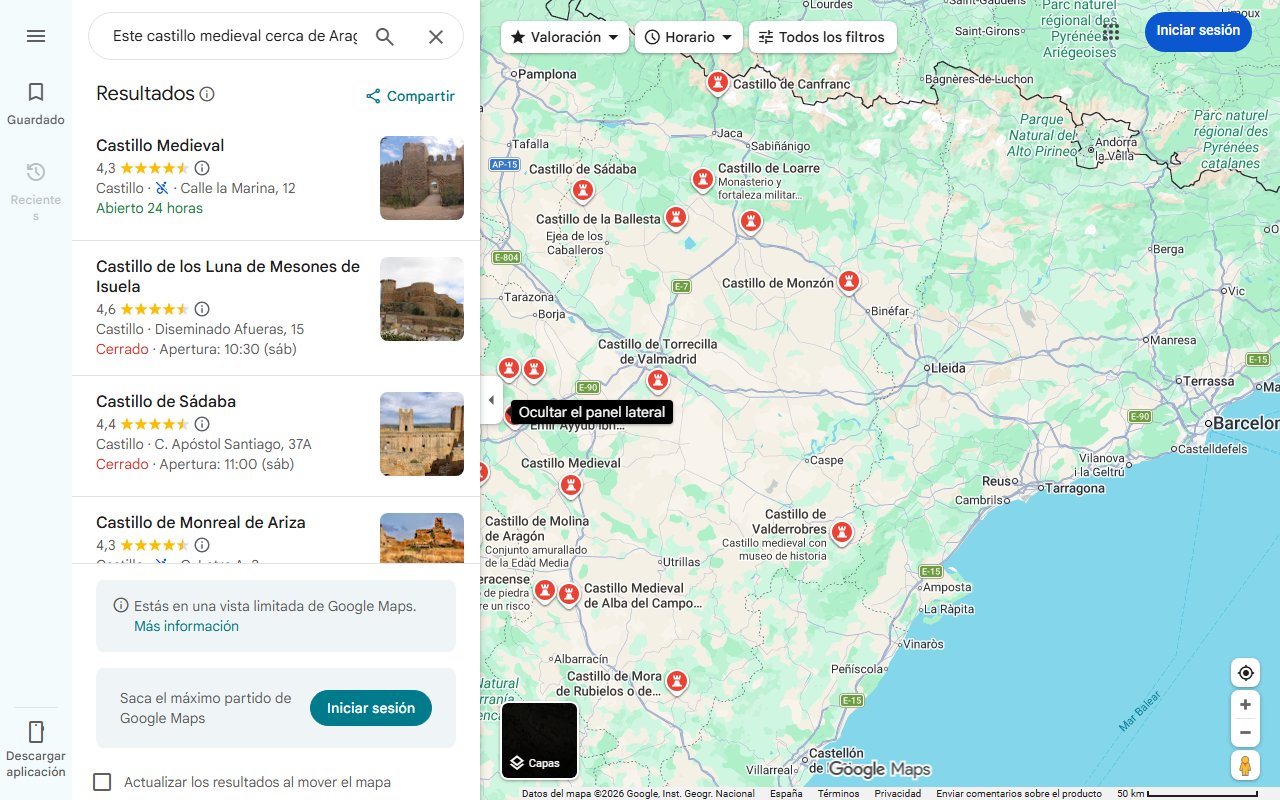This screenshot has width=1280, height=800.
Task: Clear the search with the X icon
Action: (436, 36)
